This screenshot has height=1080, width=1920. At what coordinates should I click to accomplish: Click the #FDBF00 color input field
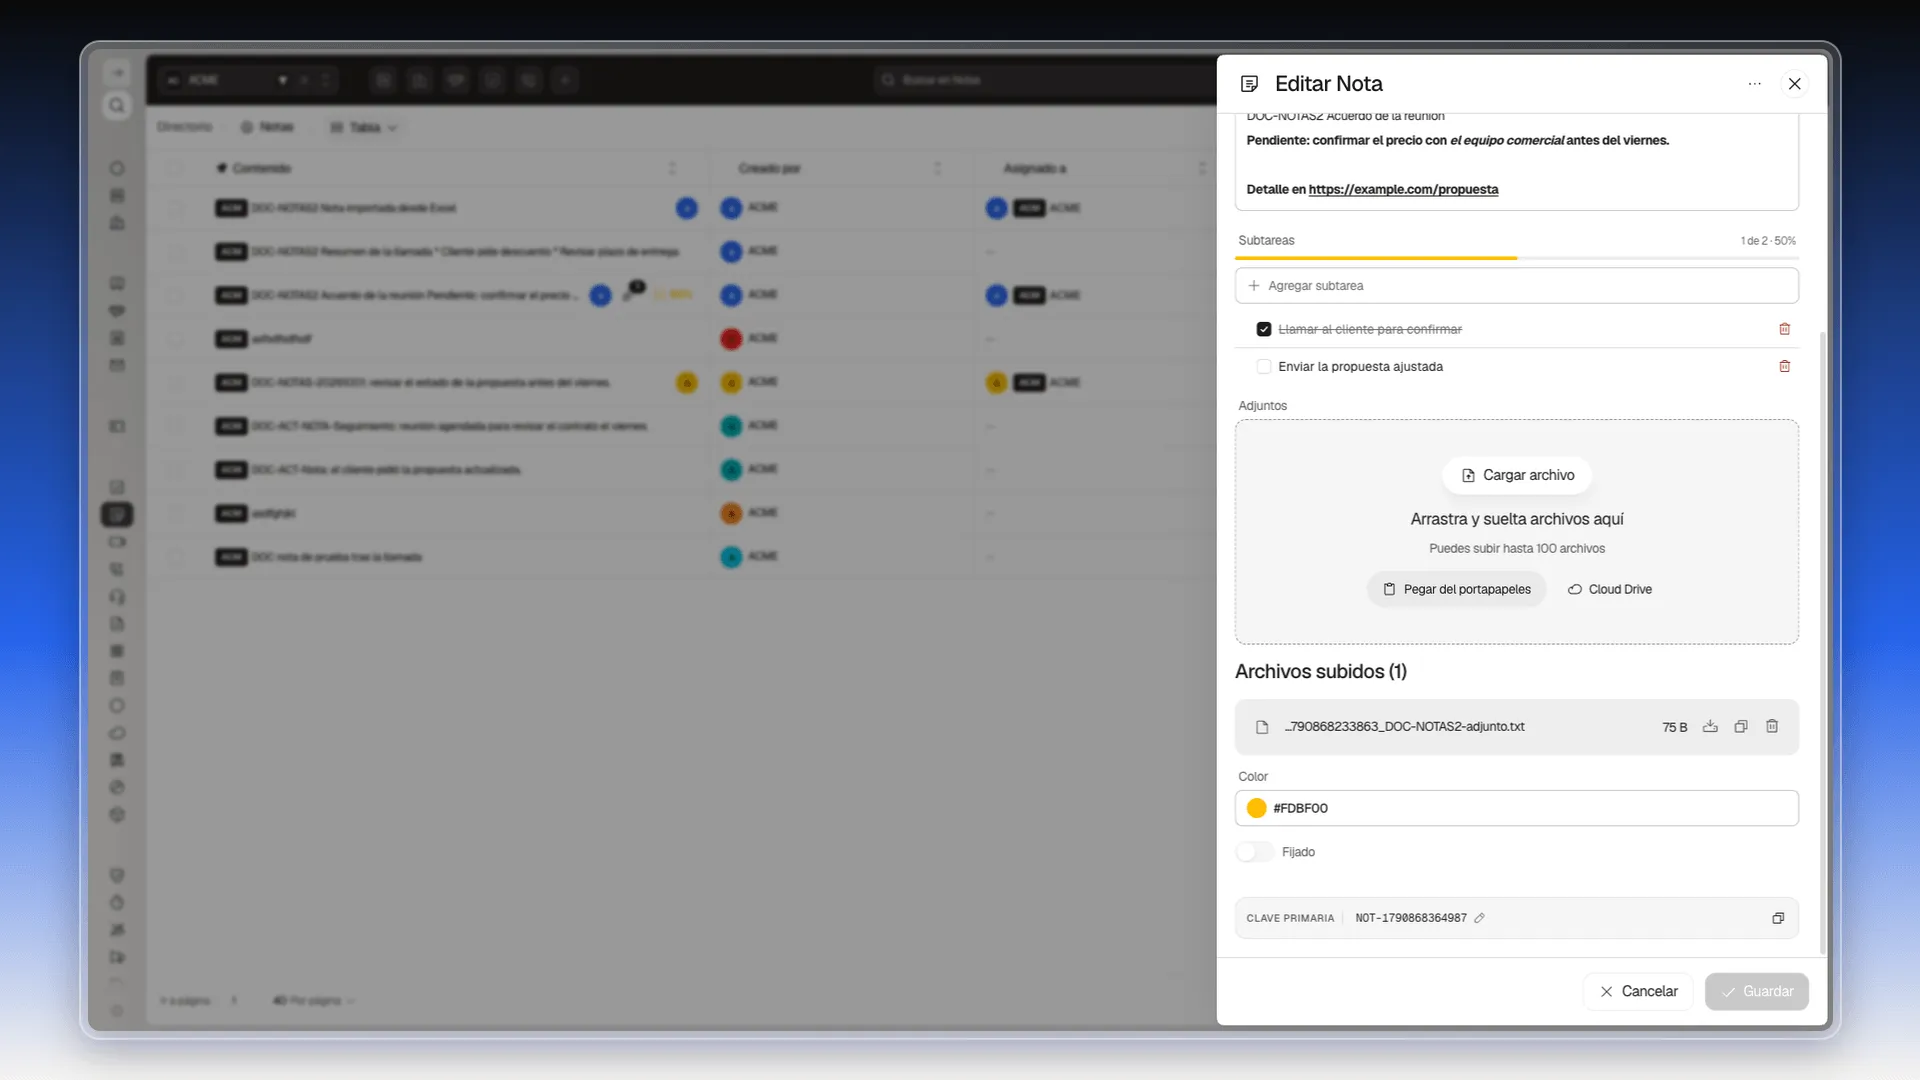(1516, 808)
